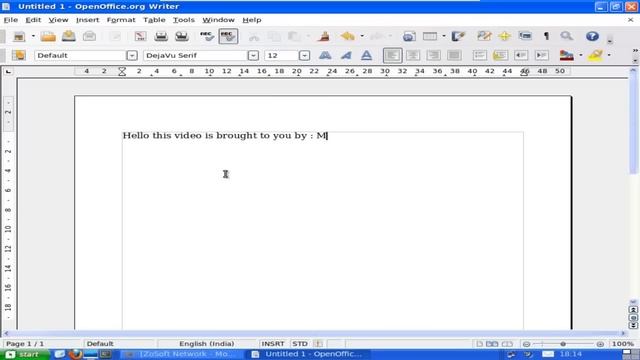Image resolution: width=640 pixels, height=360 pixels.
Task: Expand the font size 12 dropdown
Action: (x=304, y=56)
